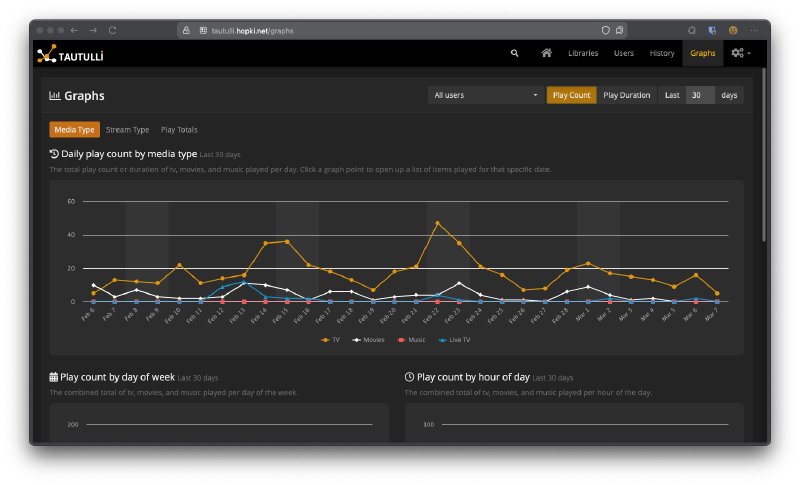Click the Feb 22 TV peak point
This screenshot has height=485, width=800.
coord(437,223)
